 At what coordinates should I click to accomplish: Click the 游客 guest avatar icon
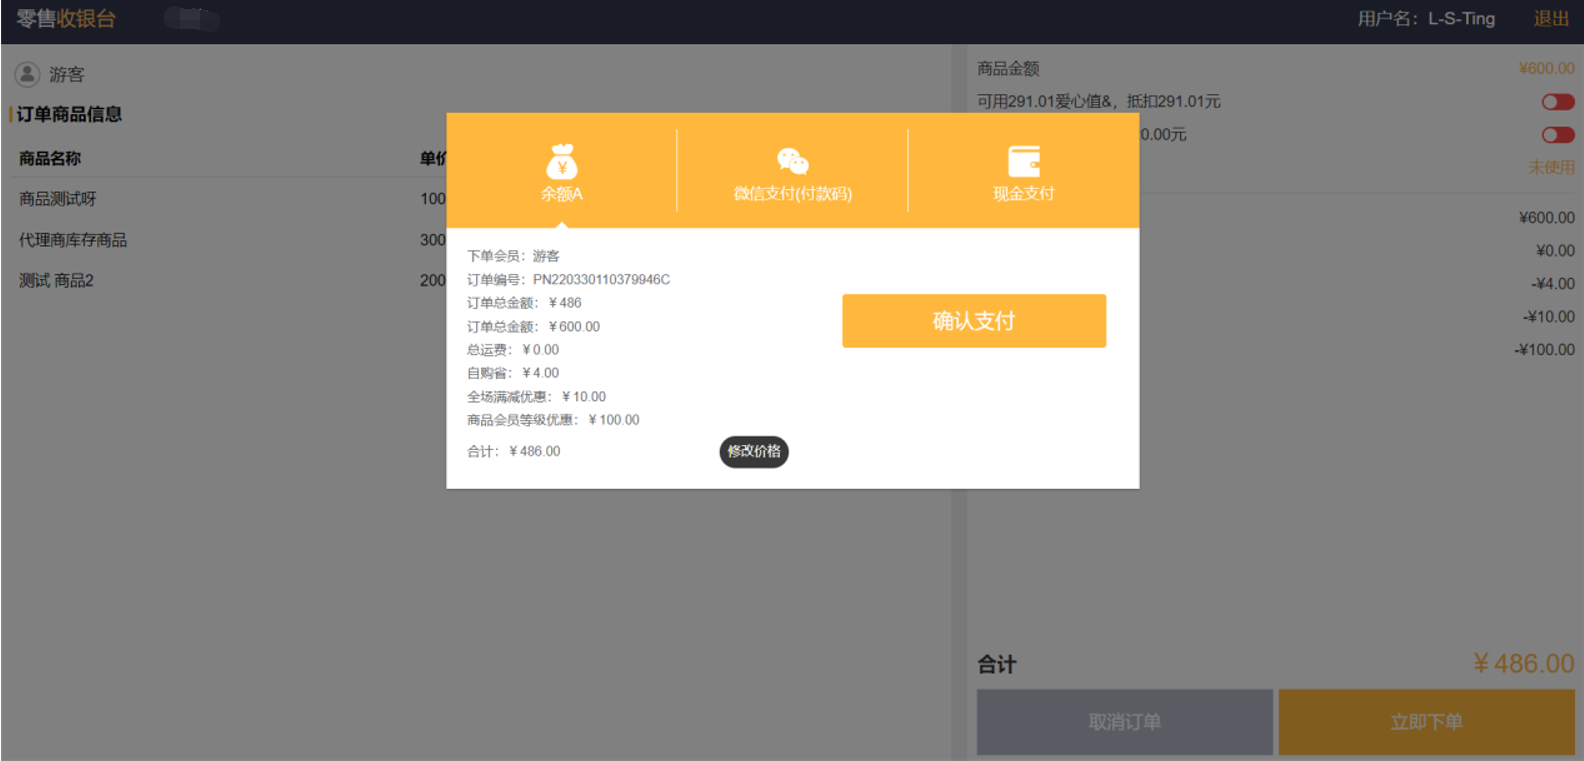pos(27,74)
